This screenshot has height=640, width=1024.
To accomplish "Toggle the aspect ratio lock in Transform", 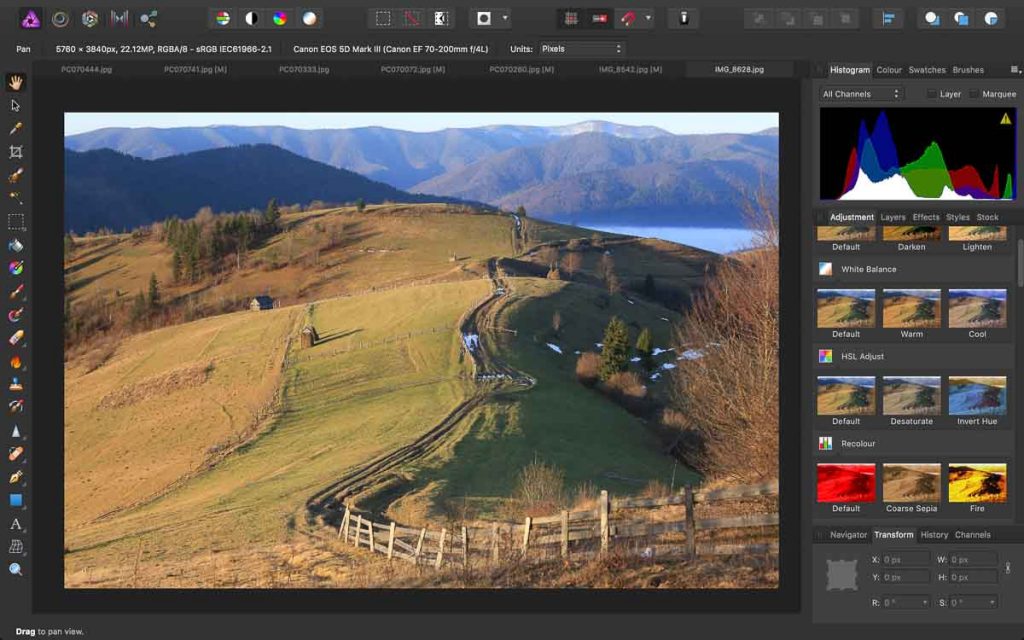I will (1007, 568).
